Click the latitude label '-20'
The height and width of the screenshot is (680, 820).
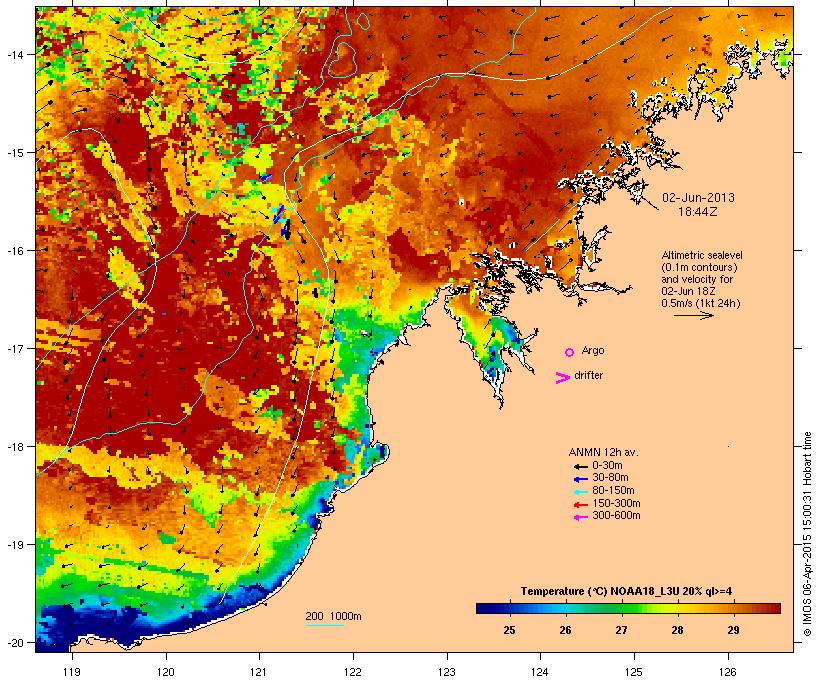click(x=15, y=643)
